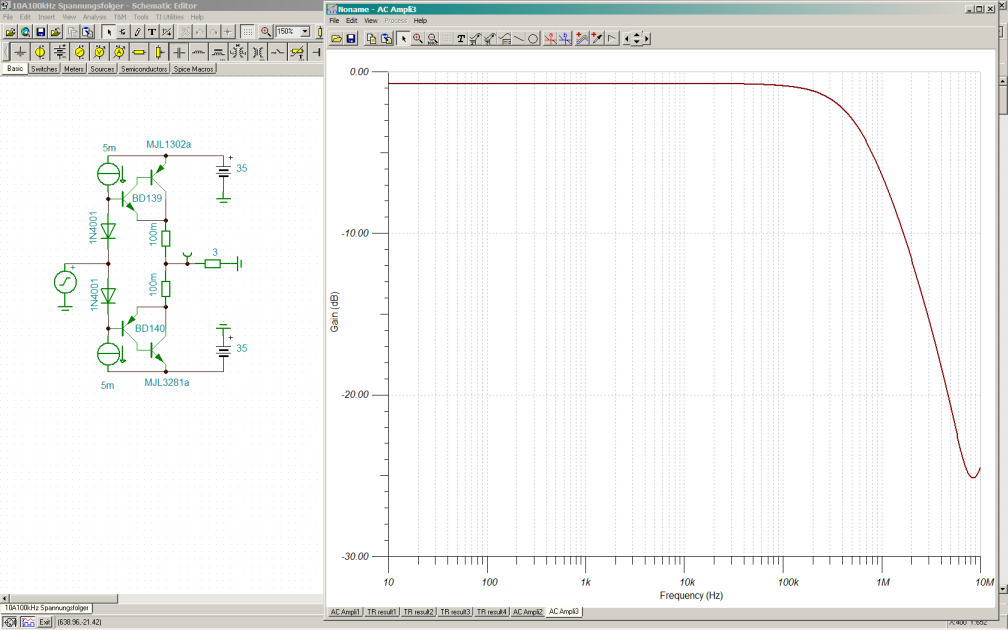
Task: Open the Analysis menu
Action: [x=94, y=17]
